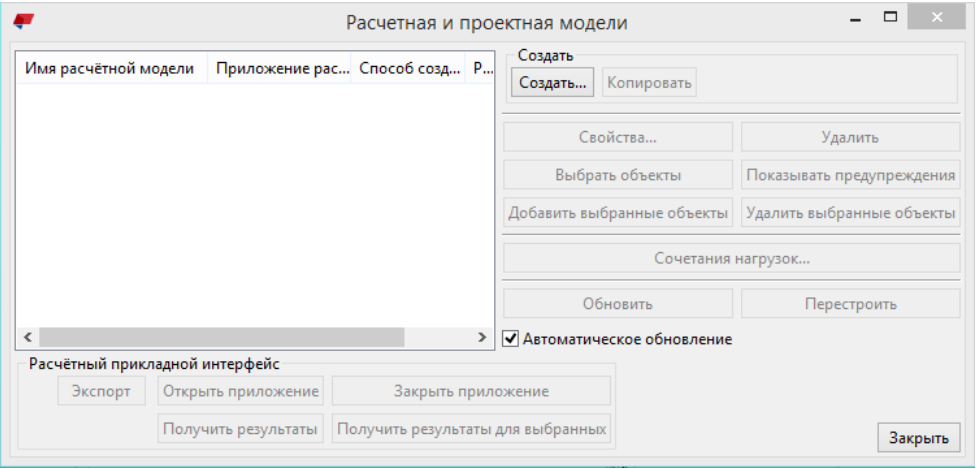Click the Способ созд... column header
This screenshot has width=976, height=469.
(408, 70)
